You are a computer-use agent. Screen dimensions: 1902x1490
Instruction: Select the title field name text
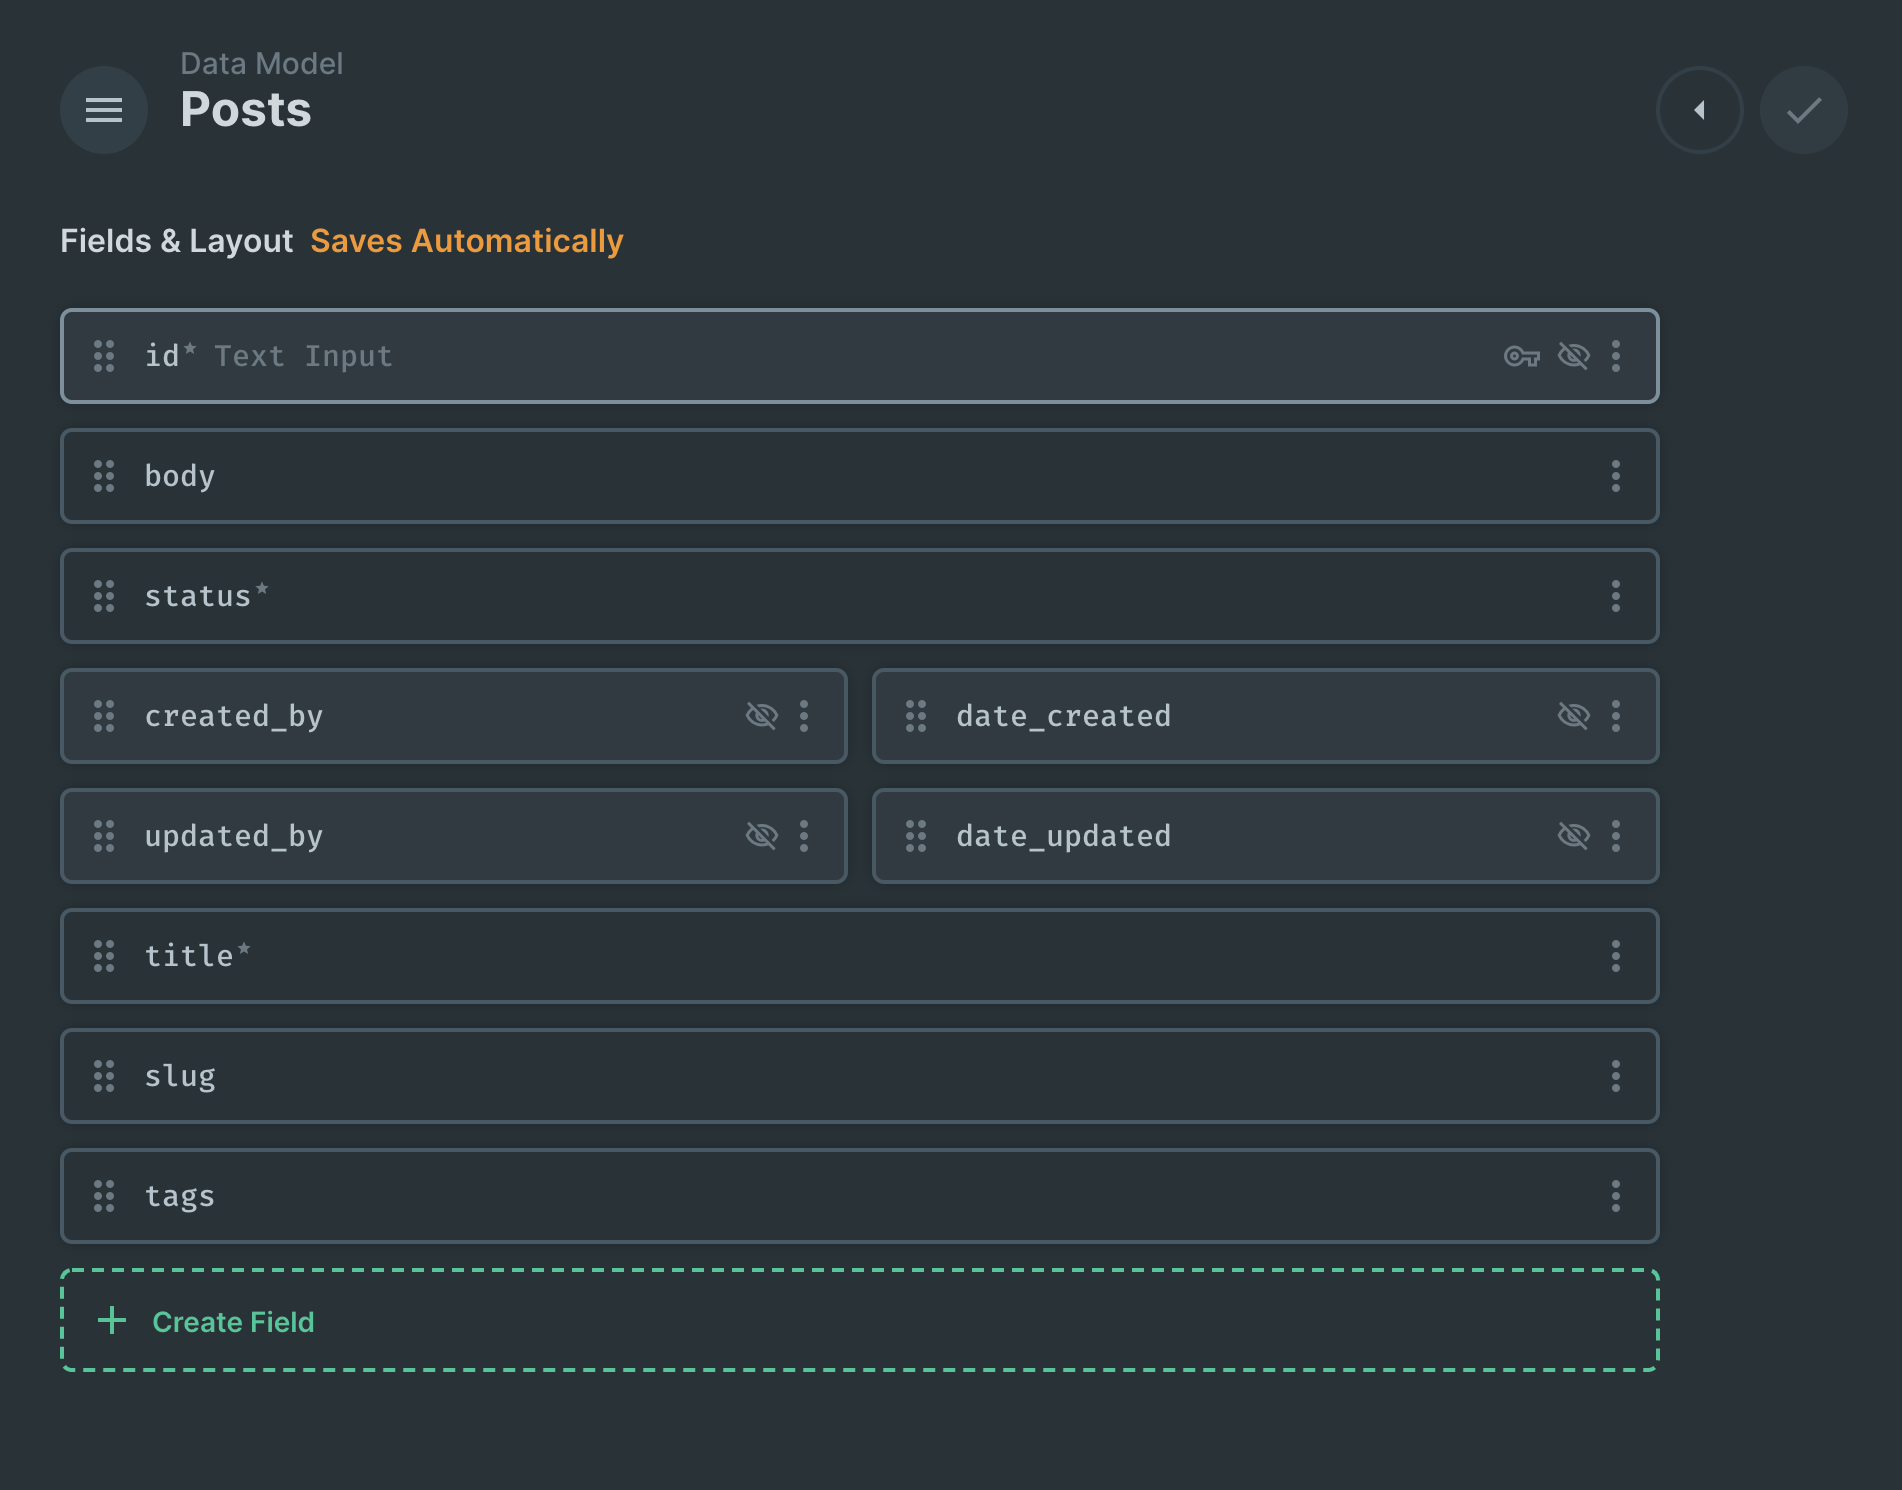(189, 957)
